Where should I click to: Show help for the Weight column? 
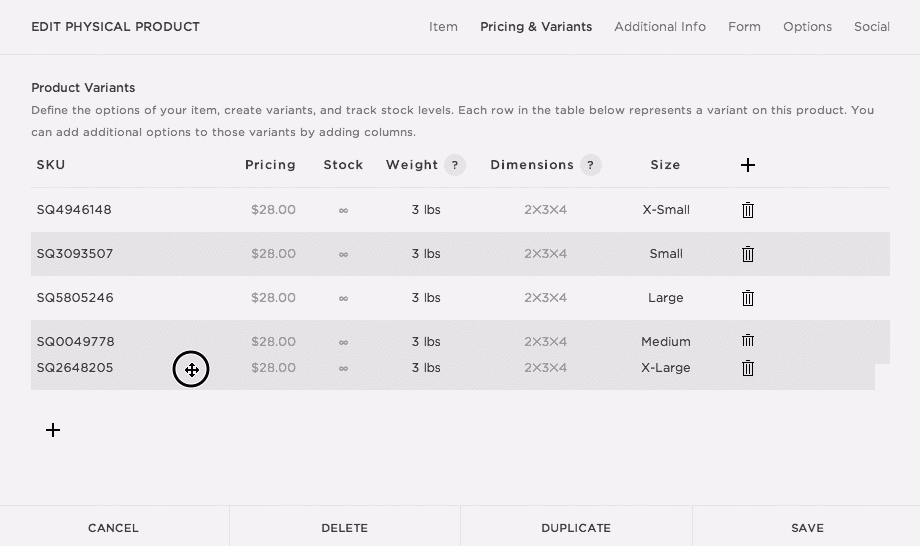[455, 165]
